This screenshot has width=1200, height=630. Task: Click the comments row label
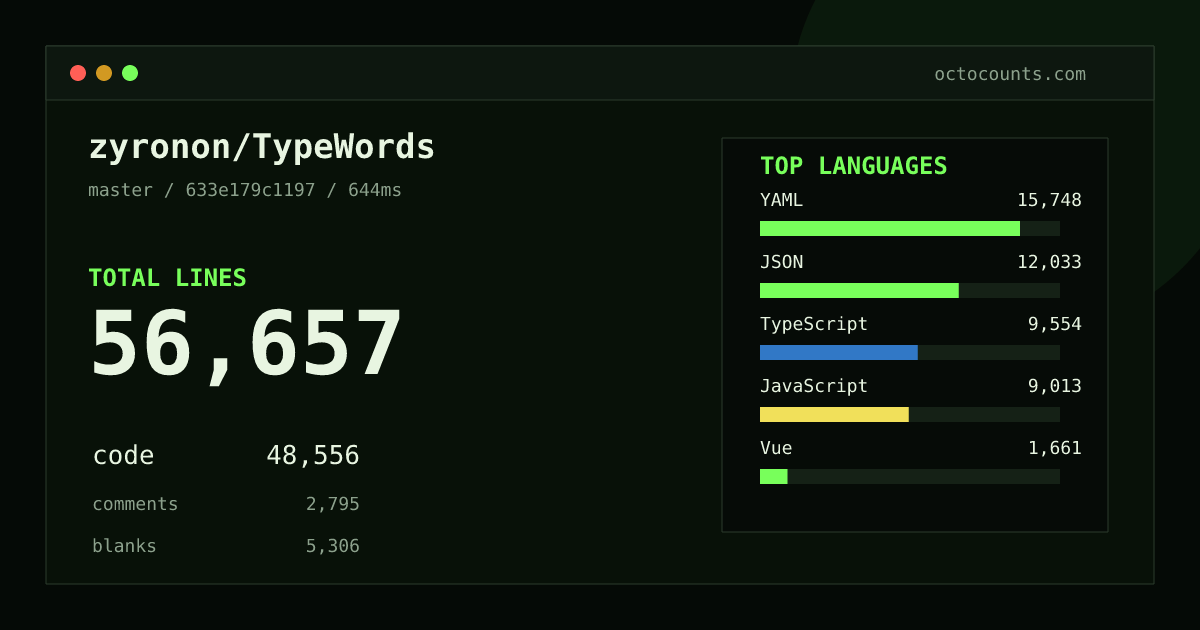(135, 504)
